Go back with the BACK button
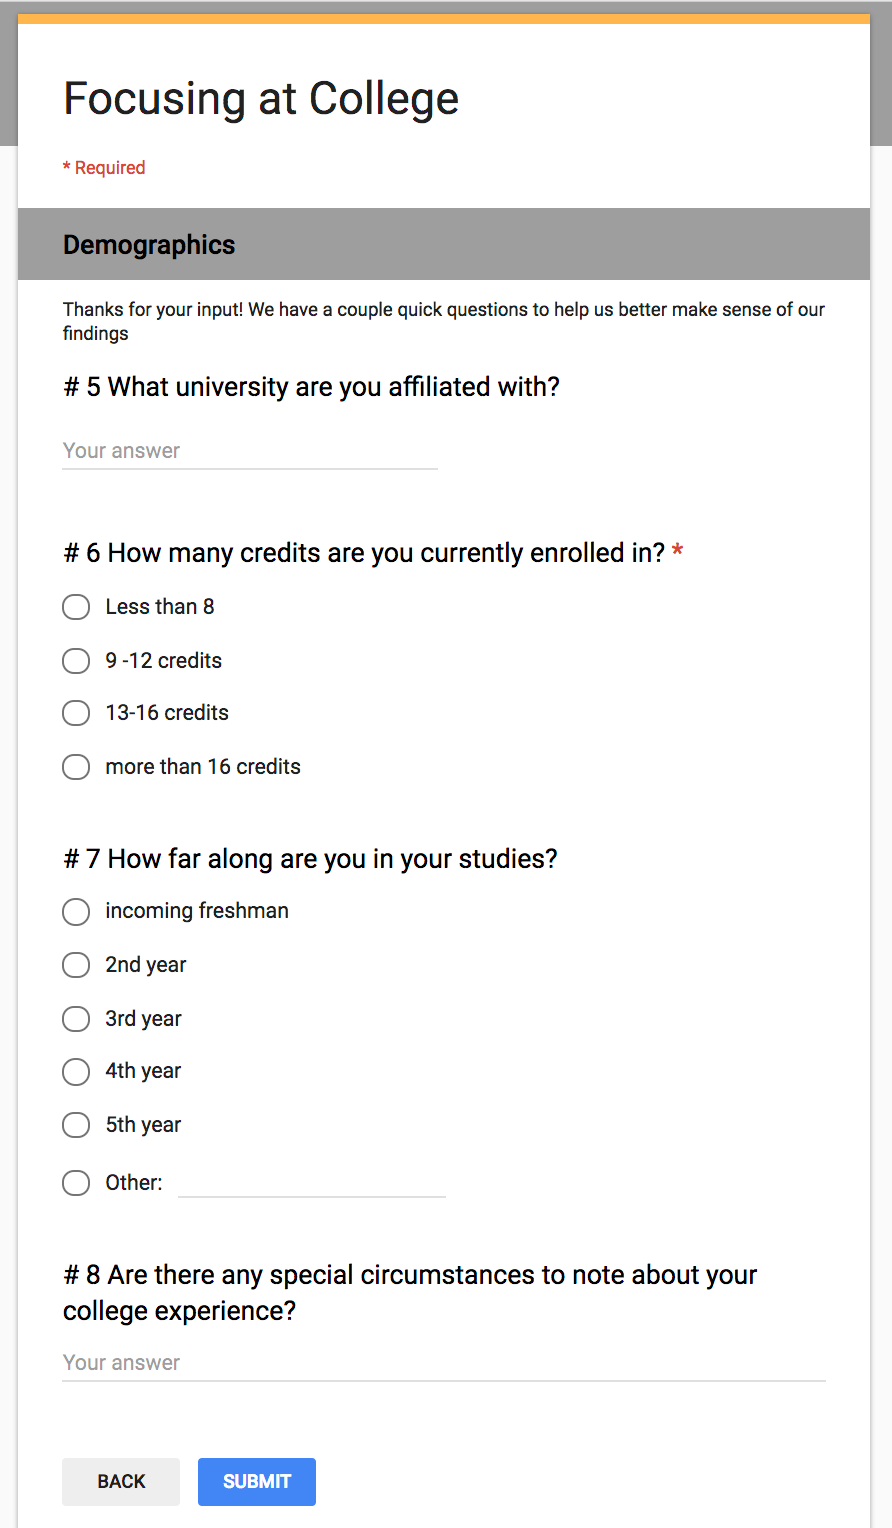Image resolution: width=892 pixels, height=1528 pixels. pyautogui.click(x=121, y=1481)
